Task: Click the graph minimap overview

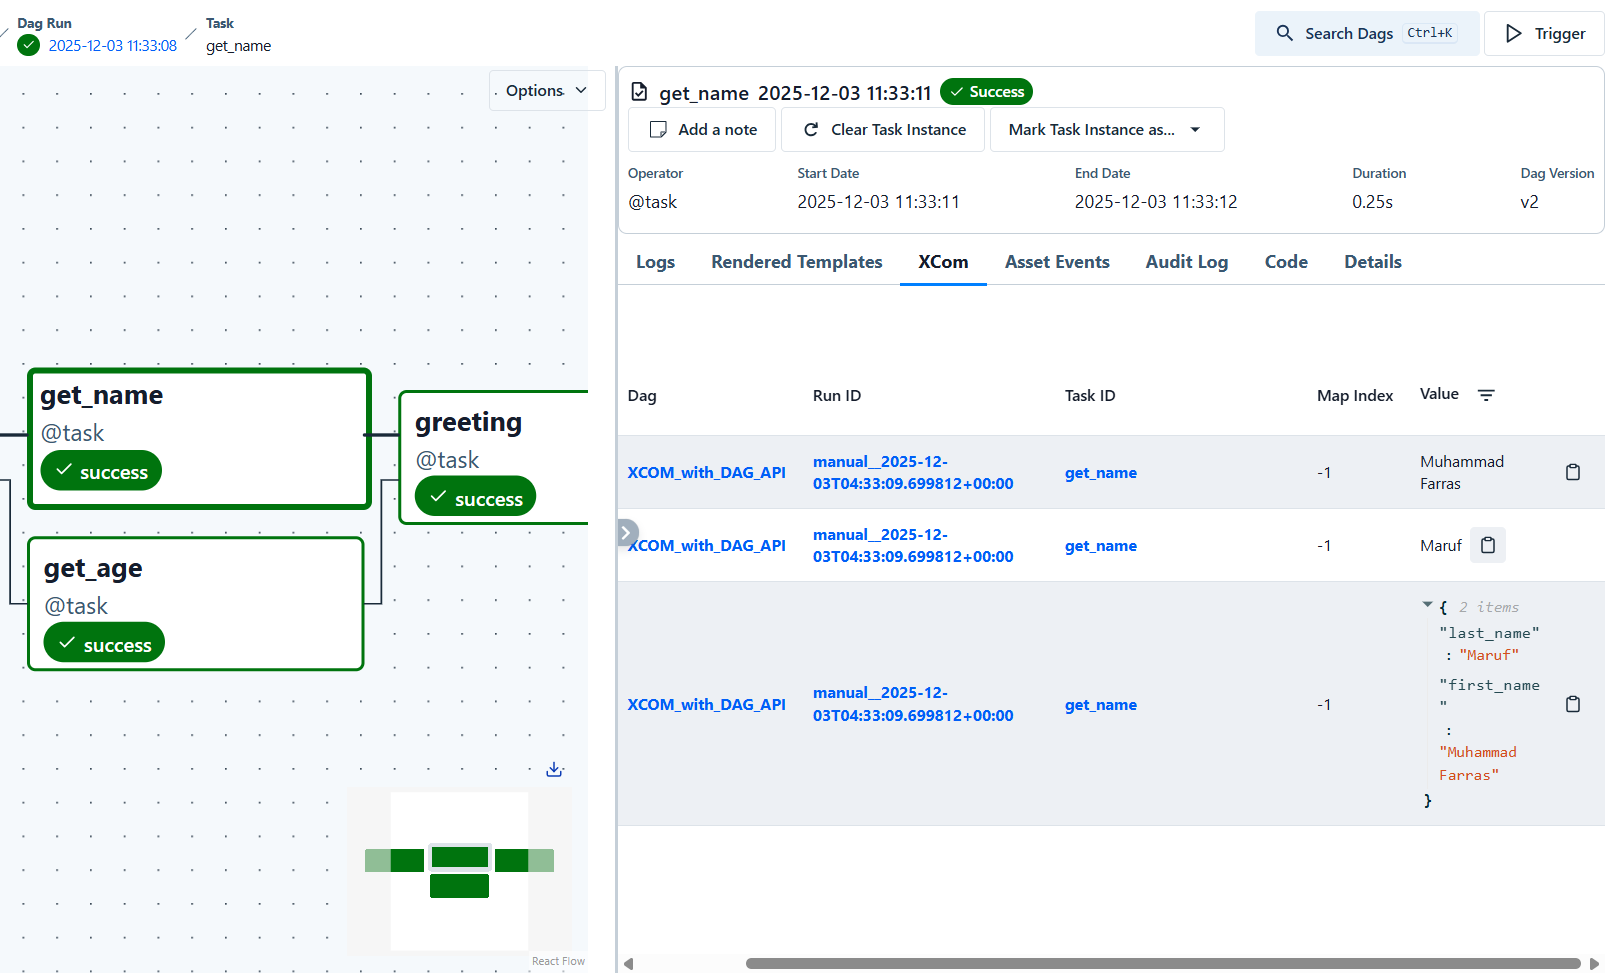Action: [459, 870]
